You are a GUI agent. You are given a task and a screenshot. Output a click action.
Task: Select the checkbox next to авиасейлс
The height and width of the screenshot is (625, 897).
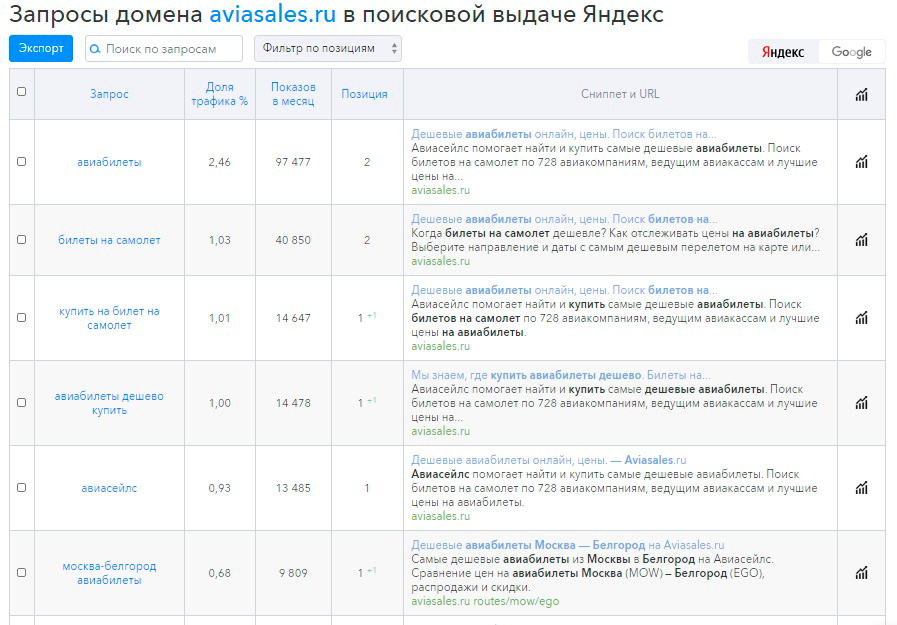[x=22, y=488]
